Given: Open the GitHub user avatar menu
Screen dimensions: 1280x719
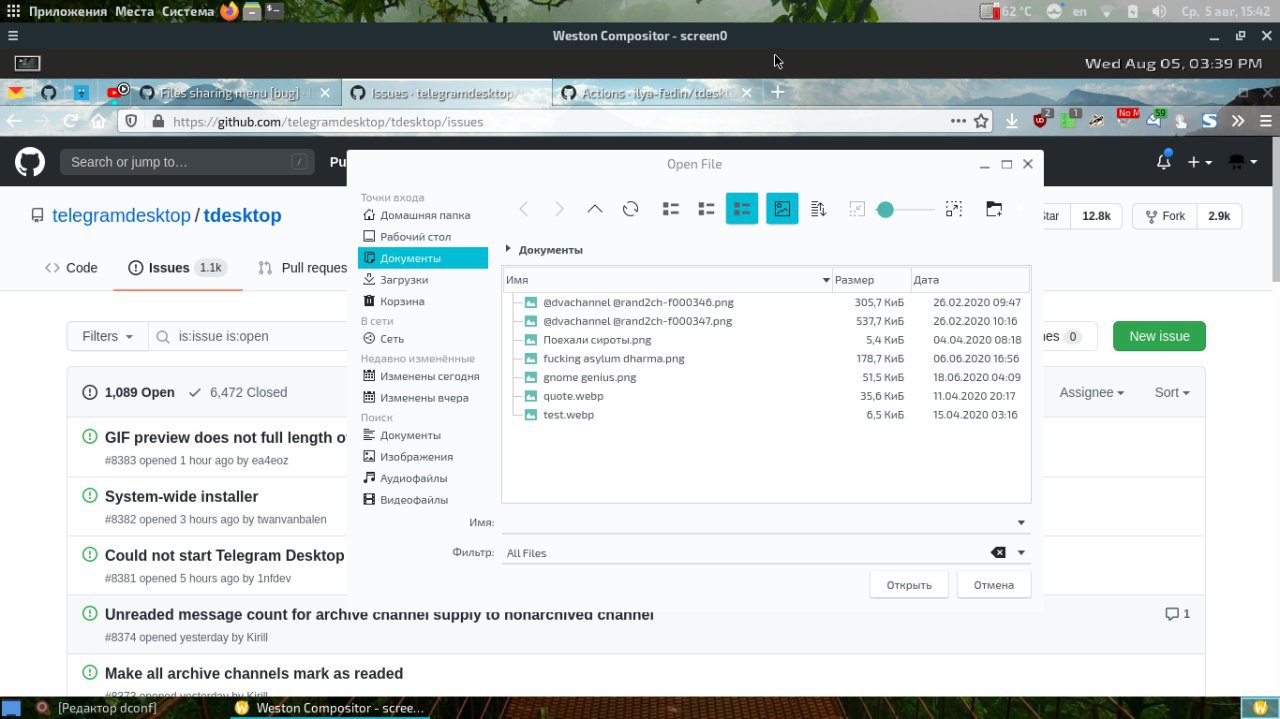Looking at the screenshot, I should pyautogui.click(x=1242, y=162).
